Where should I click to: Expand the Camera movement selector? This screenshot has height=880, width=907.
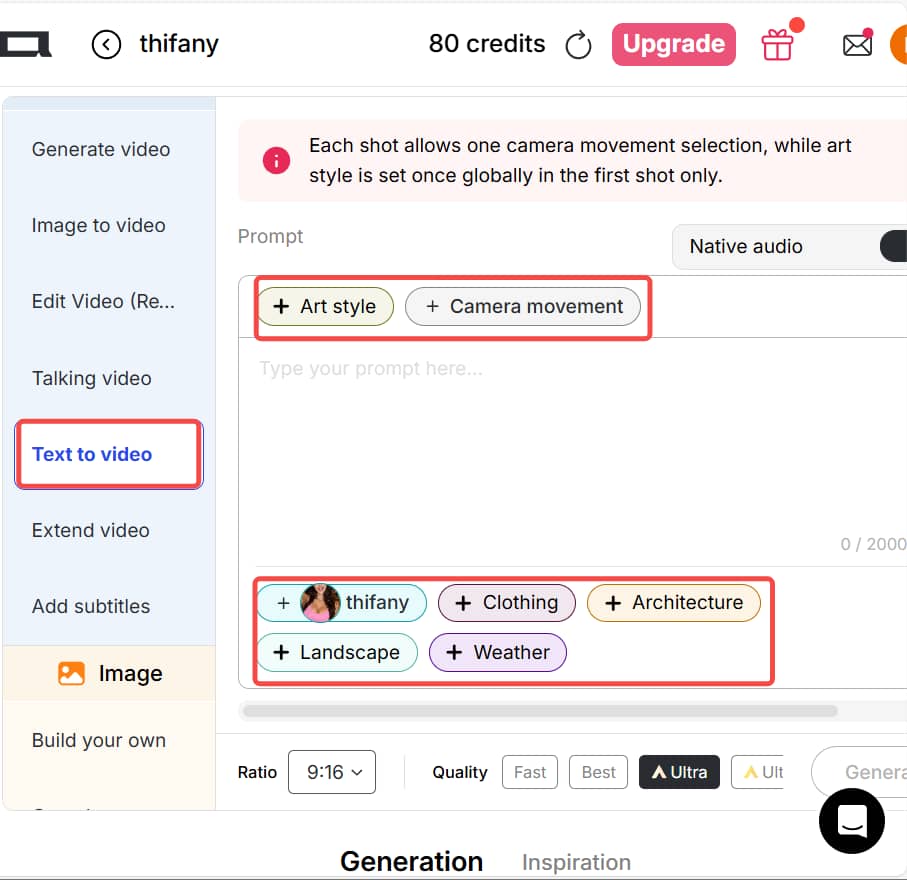[523, 306]
